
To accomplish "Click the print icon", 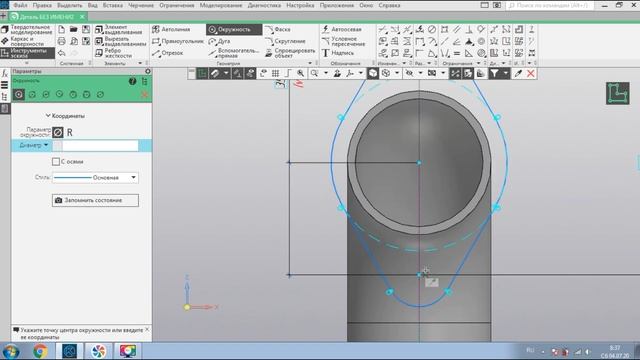I will pos(62,41).
